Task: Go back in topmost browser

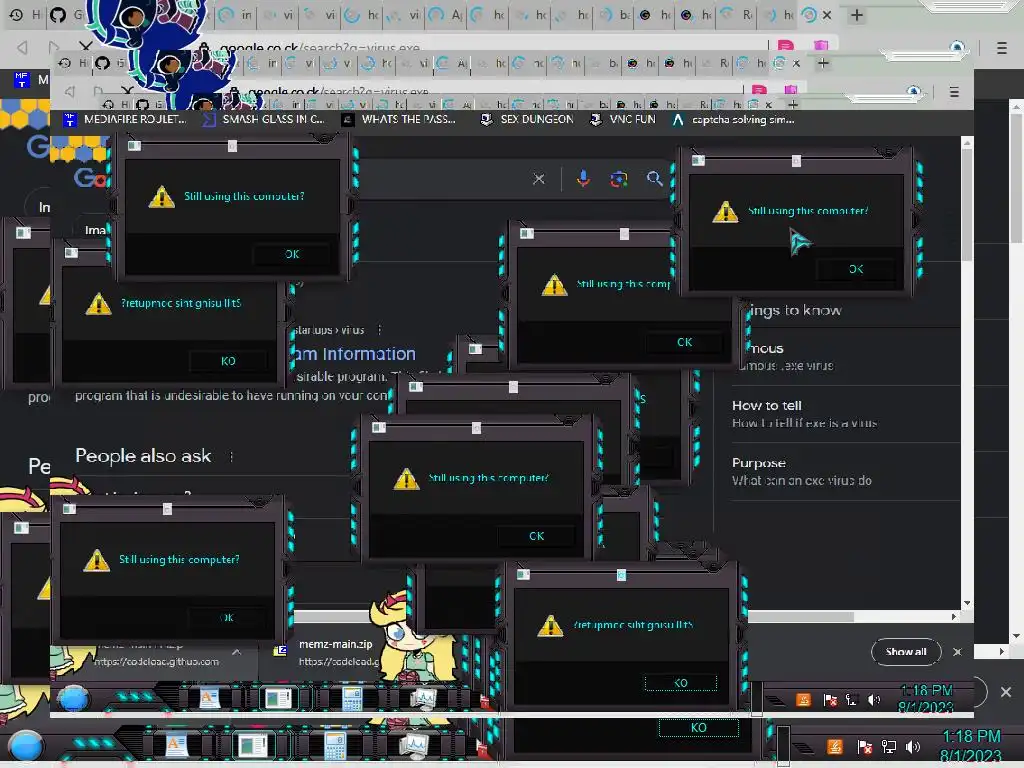Action: click(22, 47)
